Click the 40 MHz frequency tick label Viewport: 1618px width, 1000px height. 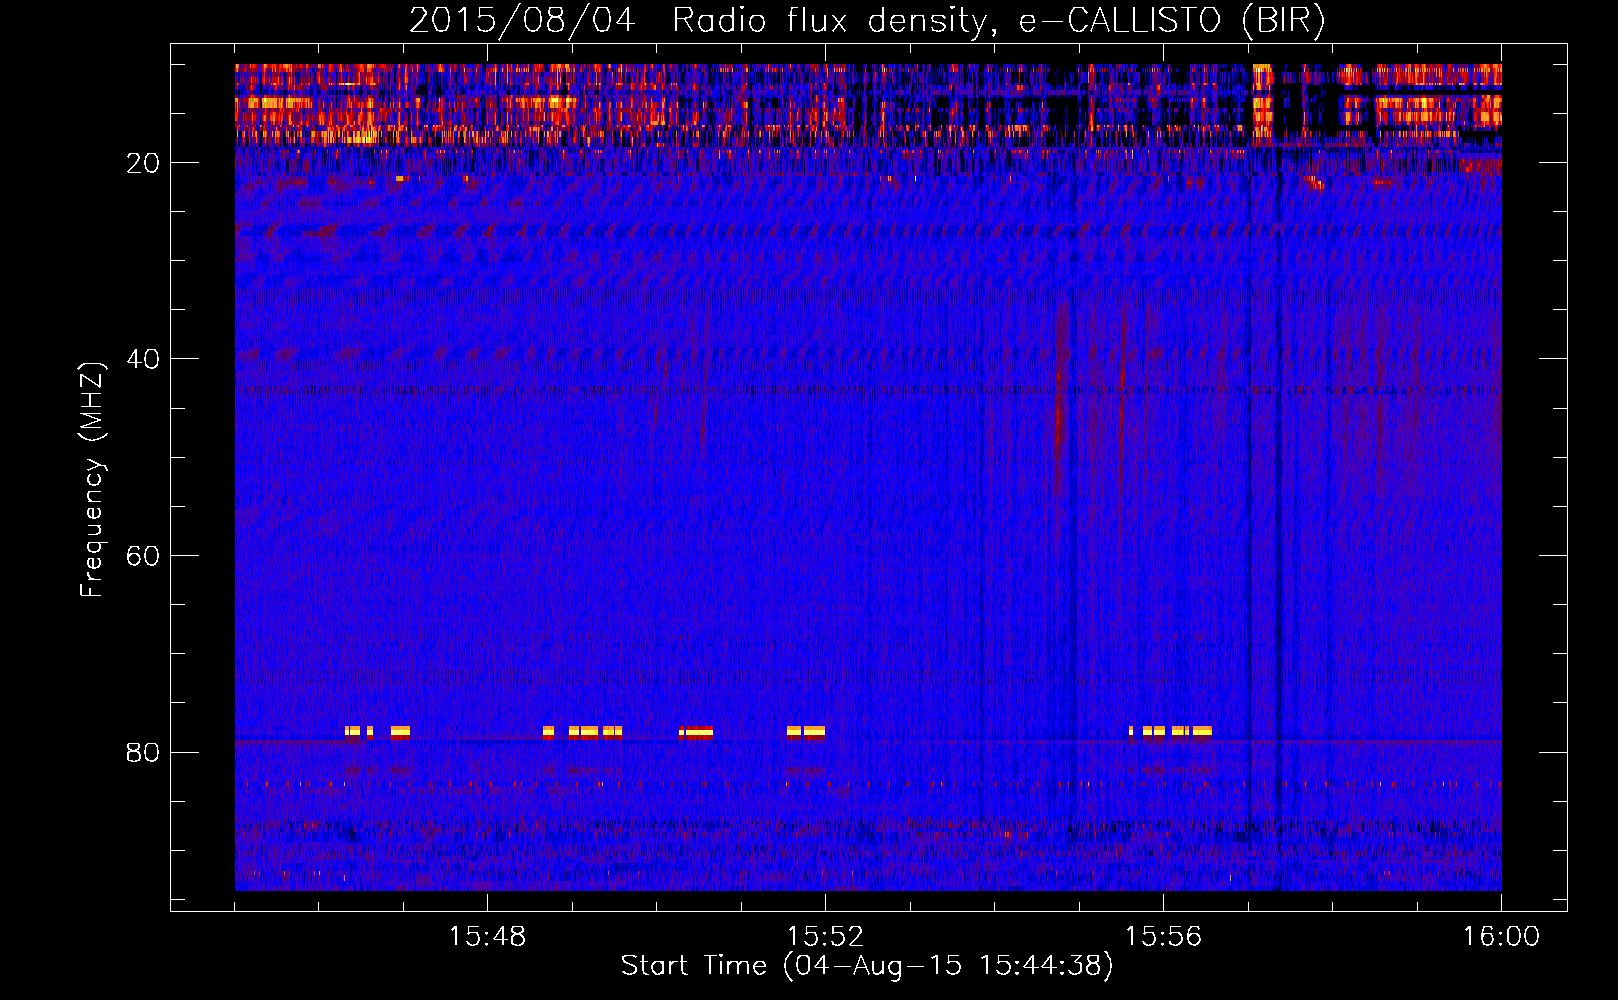(143, 359)
